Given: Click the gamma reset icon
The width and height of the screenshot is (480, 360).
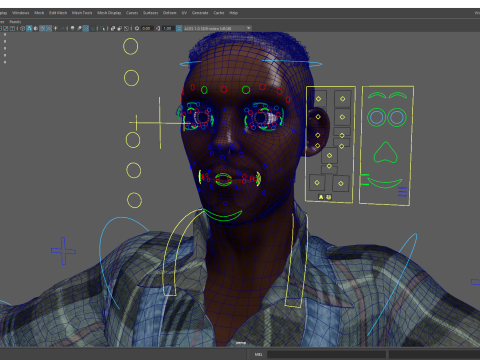Looking at the screenshot, I should point(158,28).
